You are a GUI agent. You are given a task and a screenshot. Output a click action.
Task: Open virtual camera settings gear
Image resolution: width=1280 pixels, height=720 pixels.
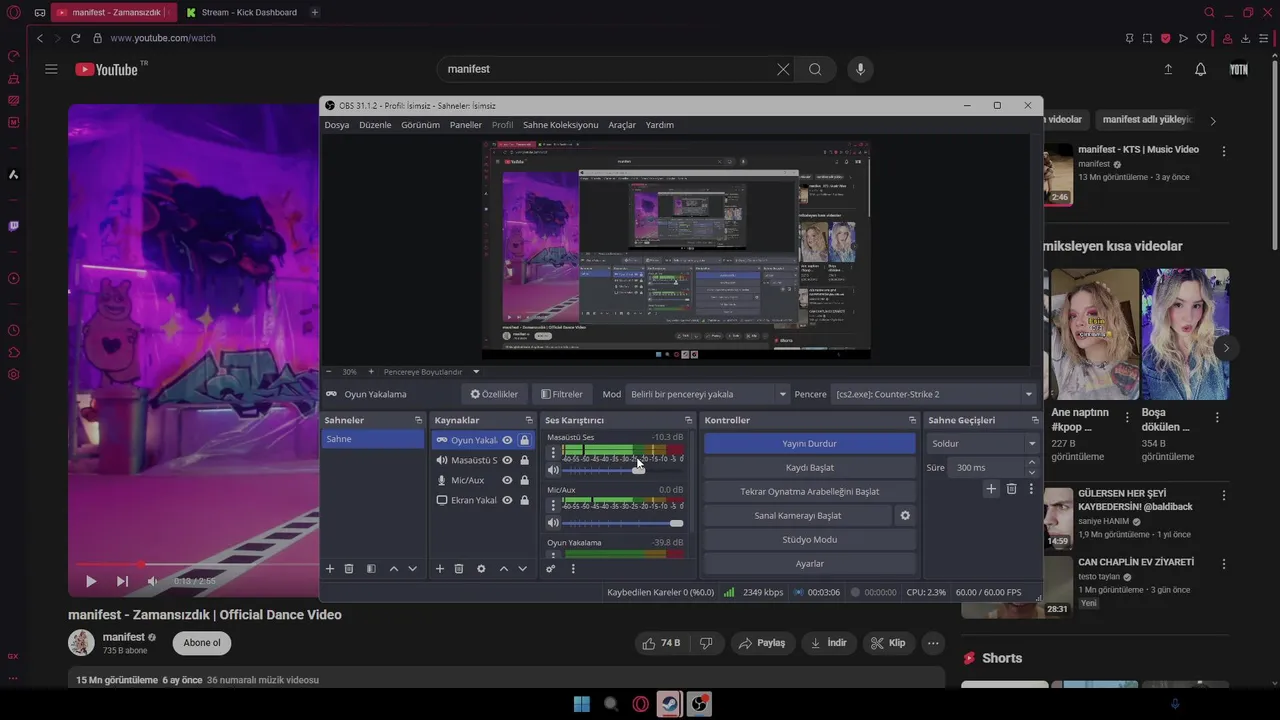[905, 516]
